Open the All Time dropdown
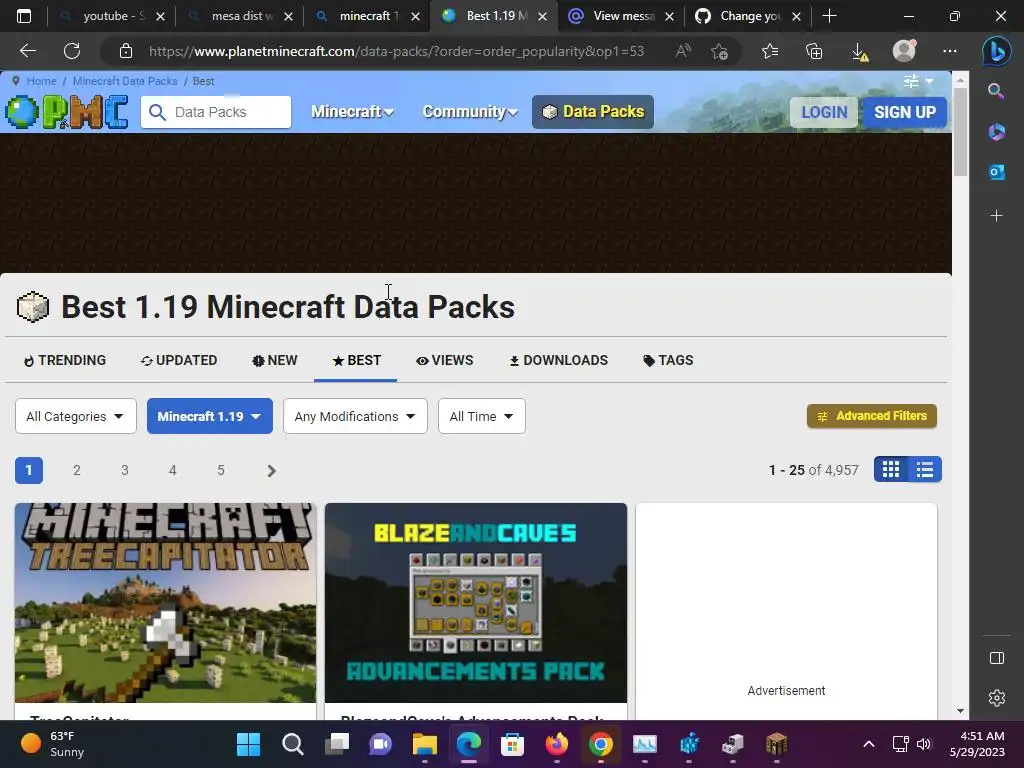 (482, 416)
